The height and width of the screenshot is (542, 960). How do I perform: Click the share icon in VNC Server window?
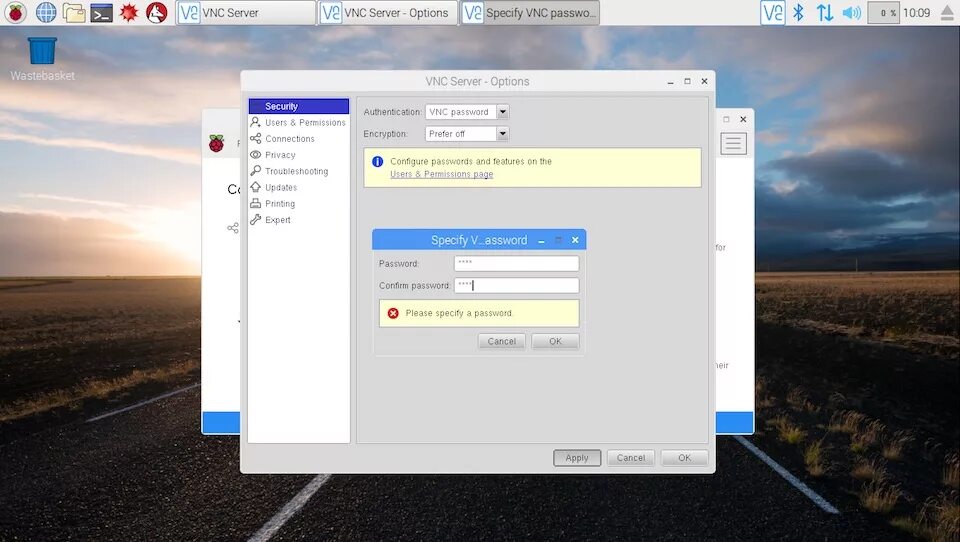(x=233, y=228)
